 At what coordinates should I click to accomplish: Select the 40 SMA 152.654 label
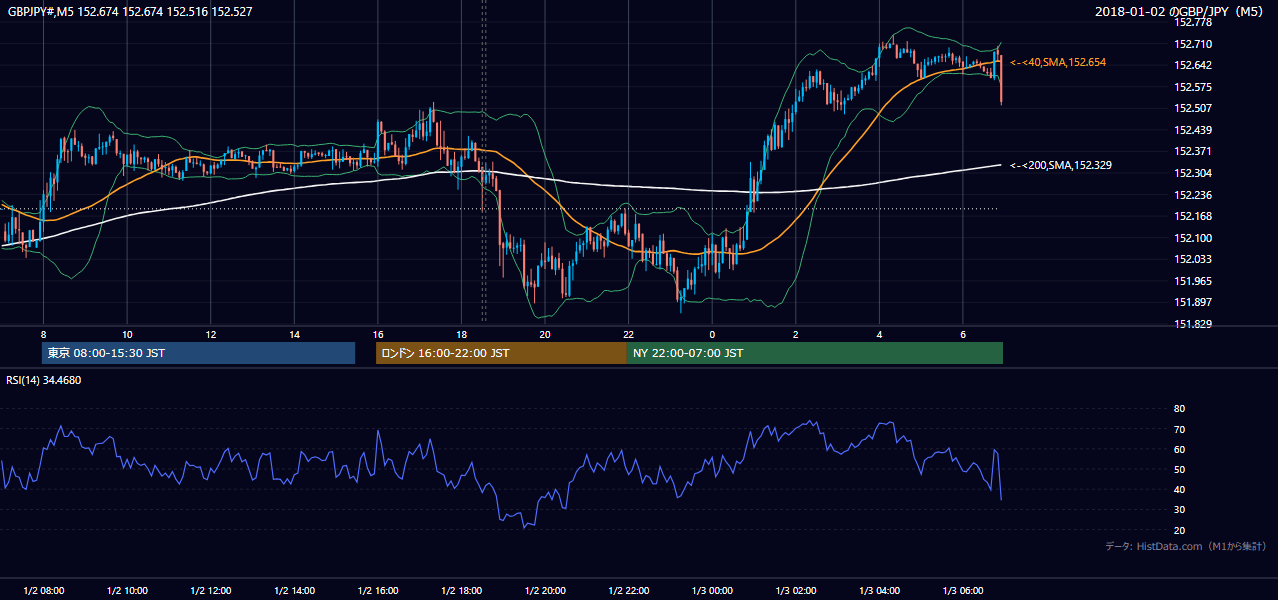(x=1058, y=62)
